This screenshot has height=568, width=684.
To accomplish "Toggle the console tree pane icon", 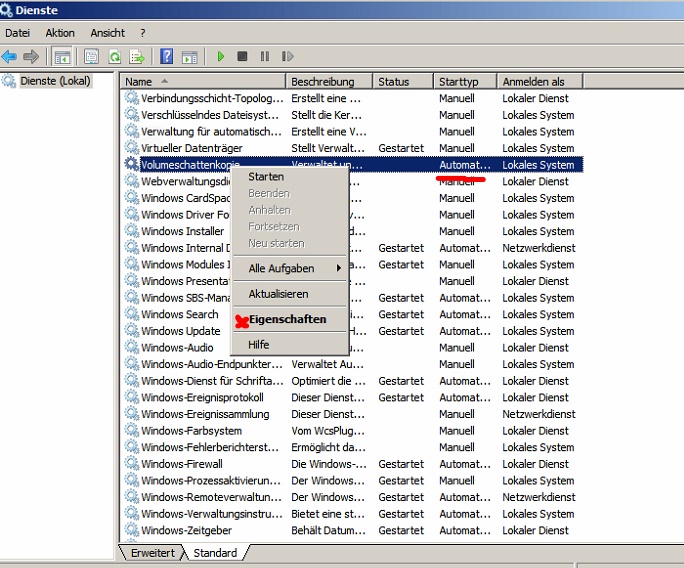I will pyautogui.click(x=62, y=56).
